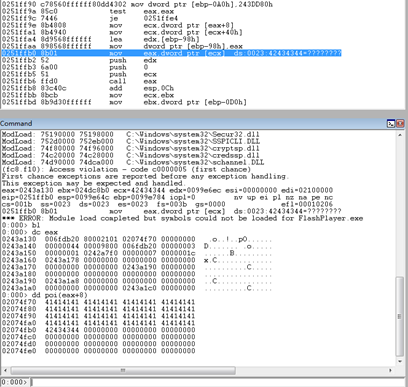Click the up arrow of the vertical scrollbar

(400, 135)
